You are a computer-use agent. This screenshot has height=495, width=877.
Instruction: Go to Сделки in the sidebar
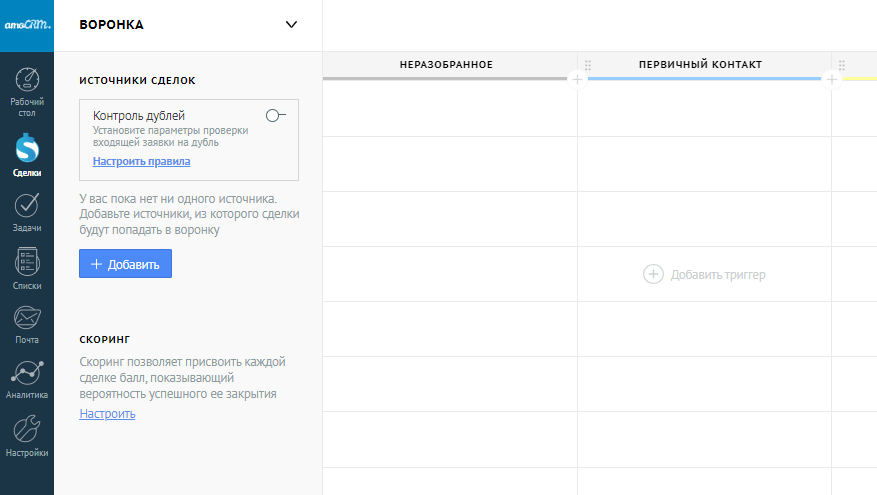27,155
